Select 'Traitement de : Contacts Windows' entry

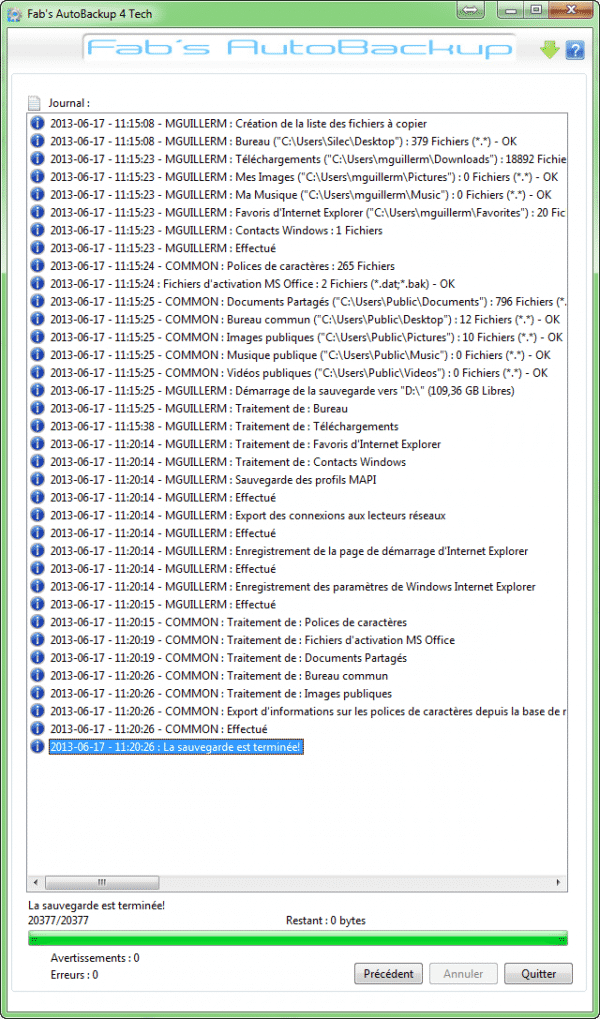coord(228,462)
